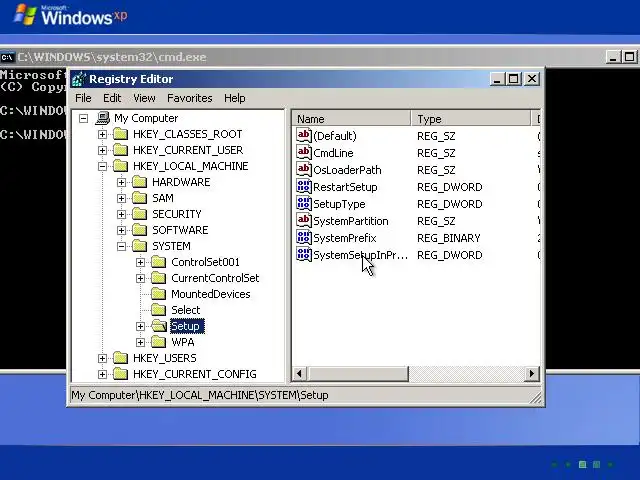Expand the SOFTWARE key
Viewport: 640px width, 480px height.
pos(121,230)
